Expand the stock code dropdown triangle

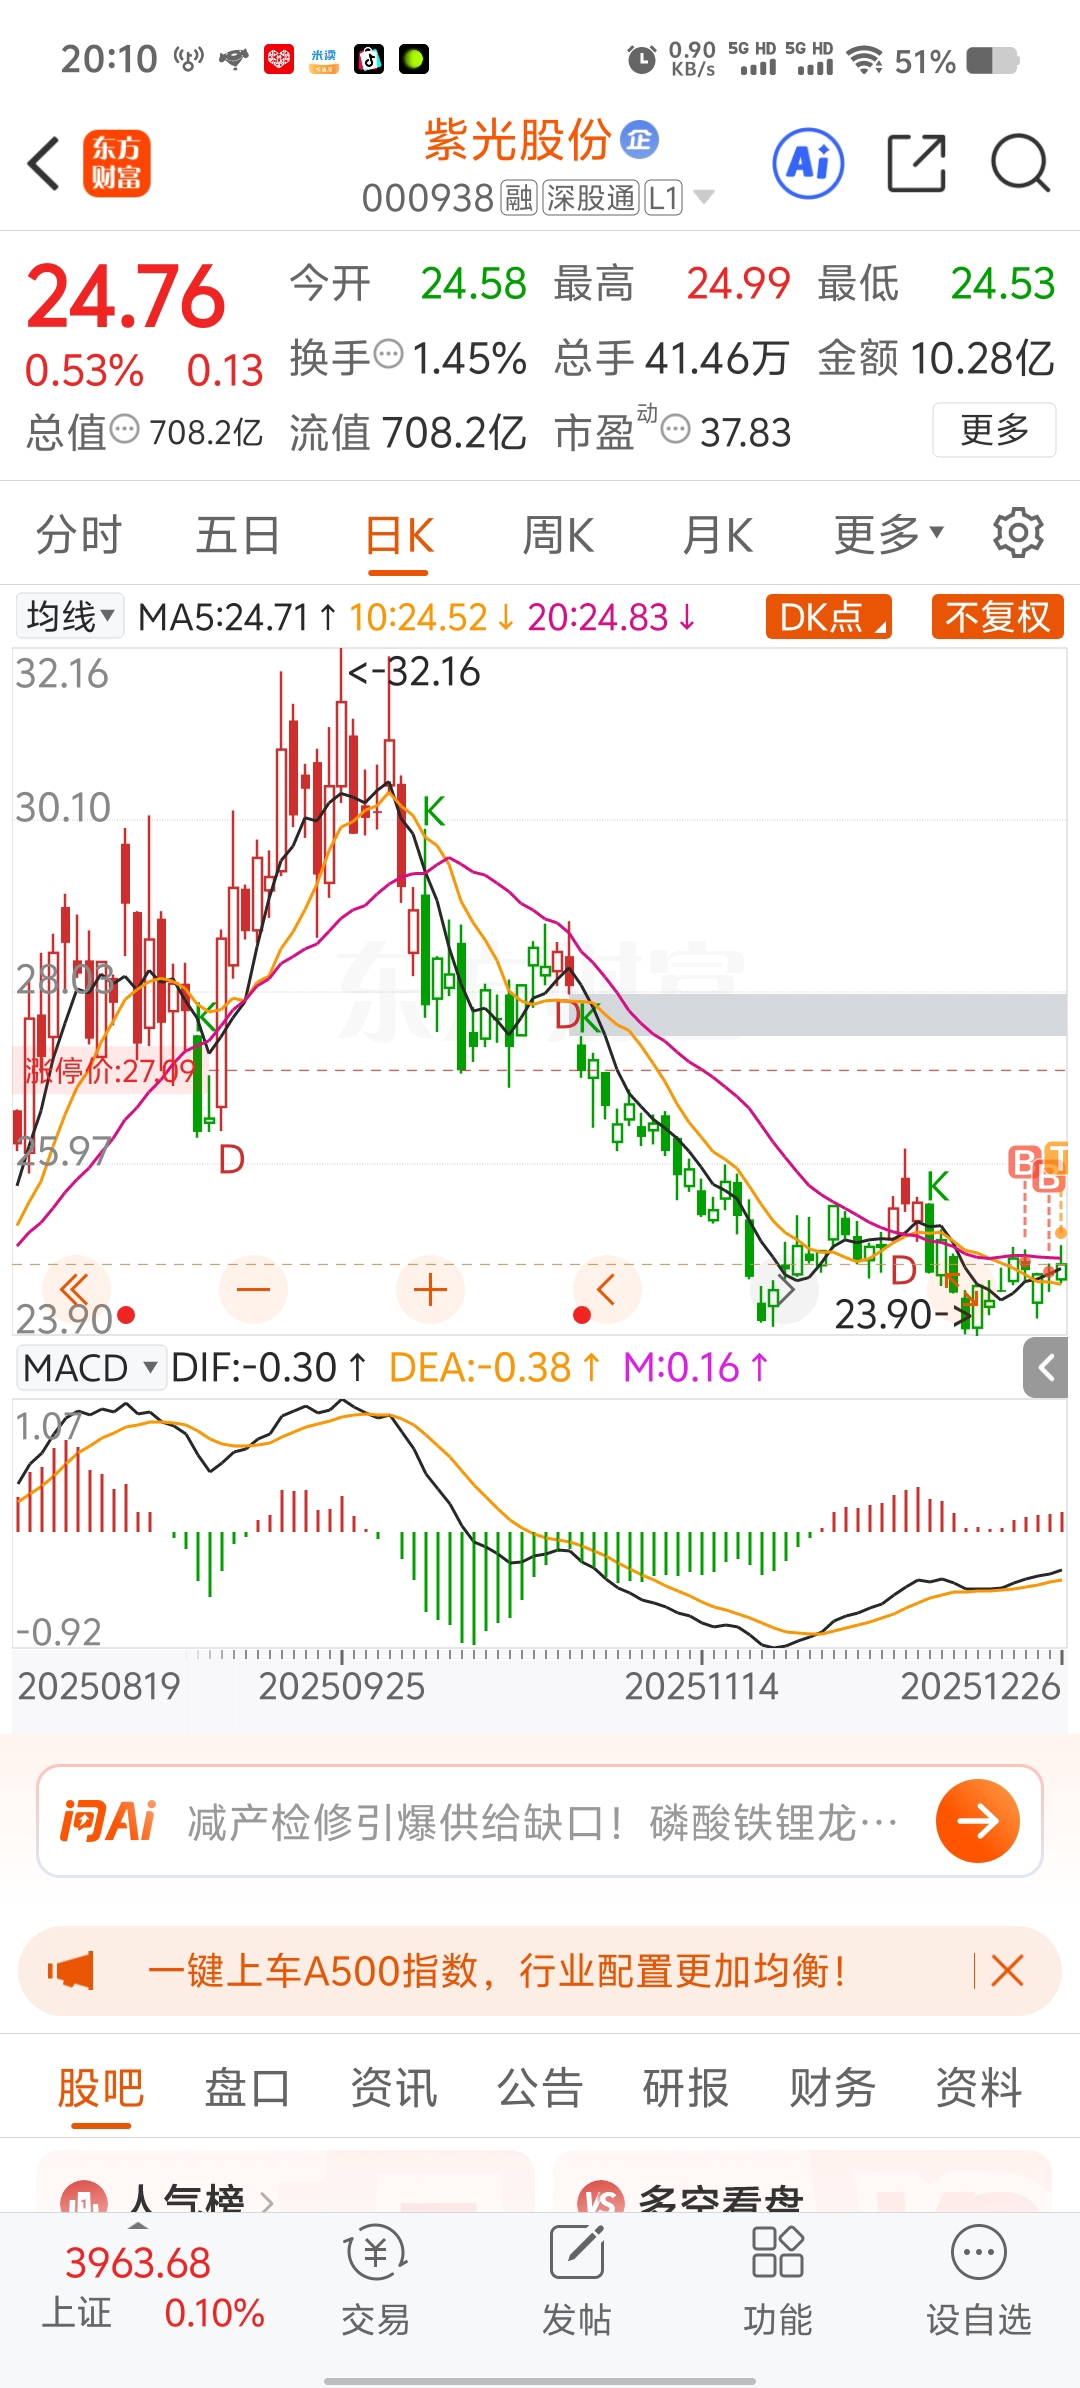(x=704, y=197)
